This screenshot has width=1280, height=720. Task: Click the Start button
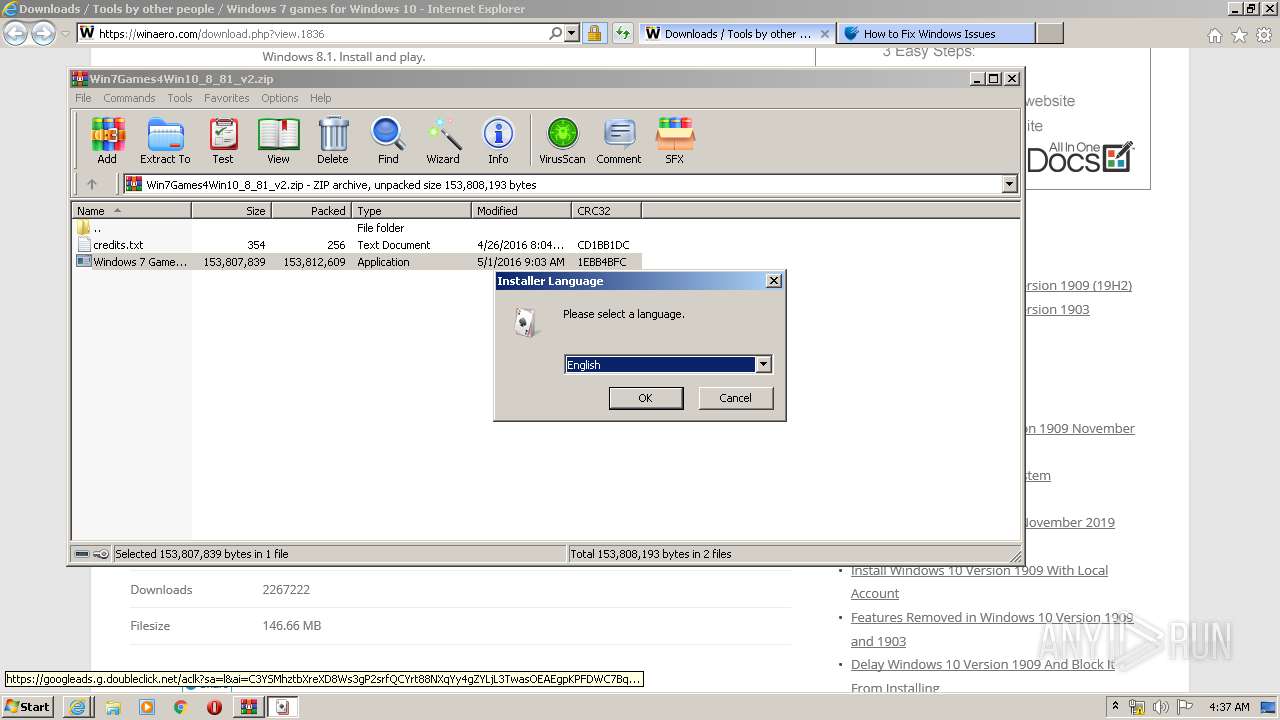click(28, 707)
